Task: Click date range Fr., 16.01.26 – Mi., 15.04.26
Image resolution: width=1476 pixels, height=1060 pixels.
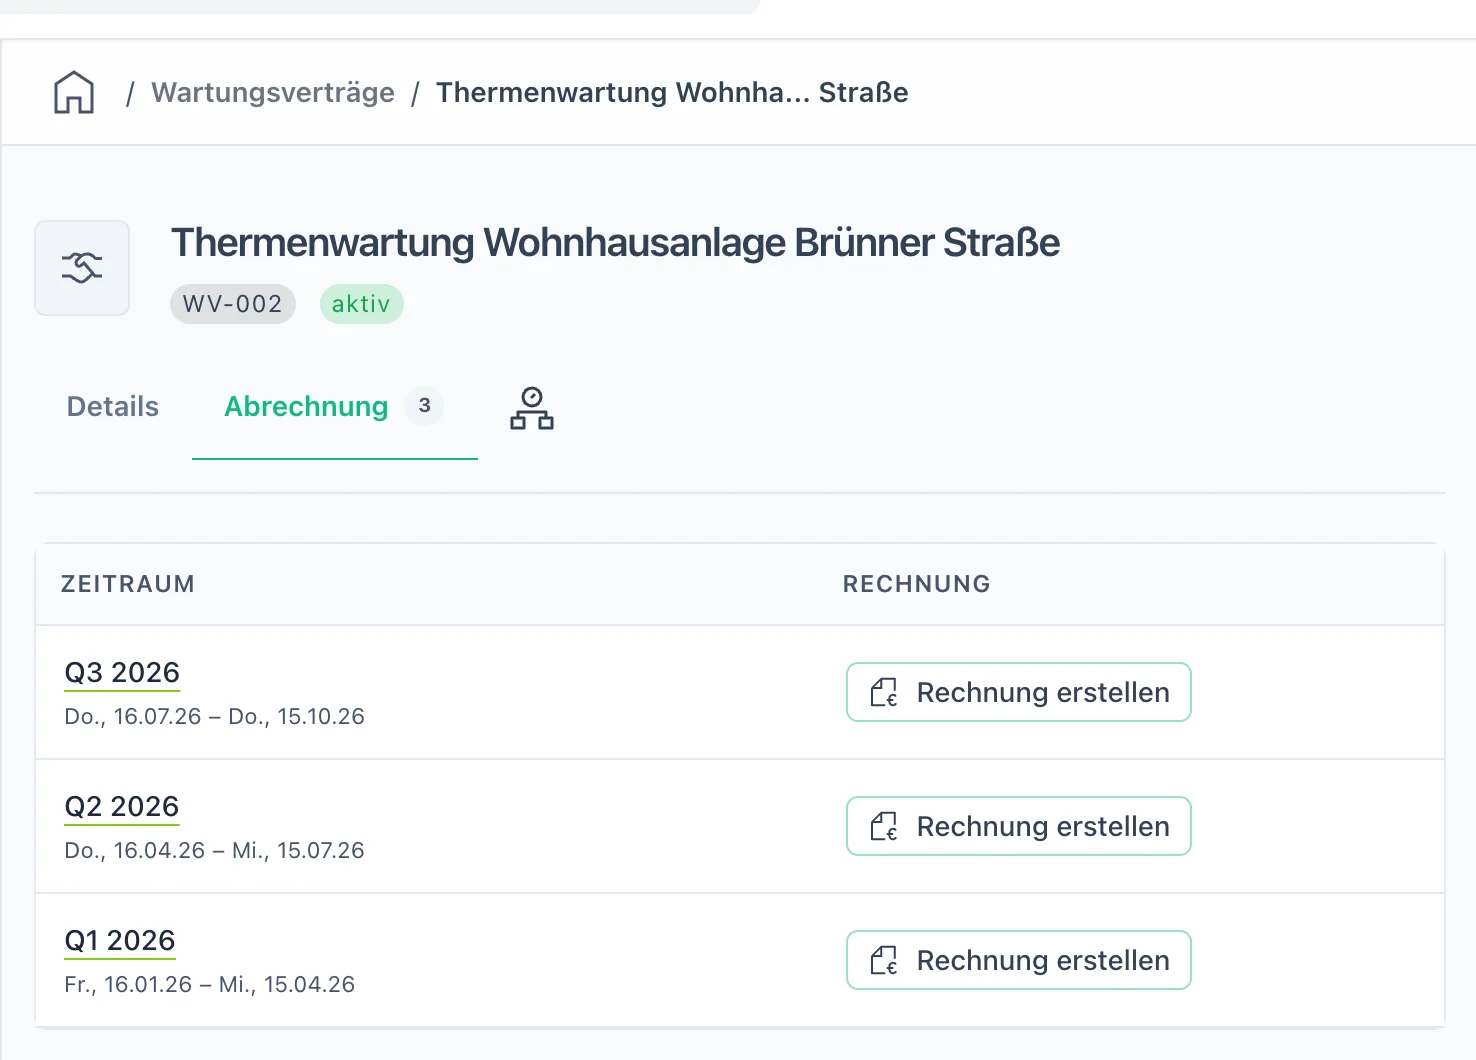Action: pos(210,985)
